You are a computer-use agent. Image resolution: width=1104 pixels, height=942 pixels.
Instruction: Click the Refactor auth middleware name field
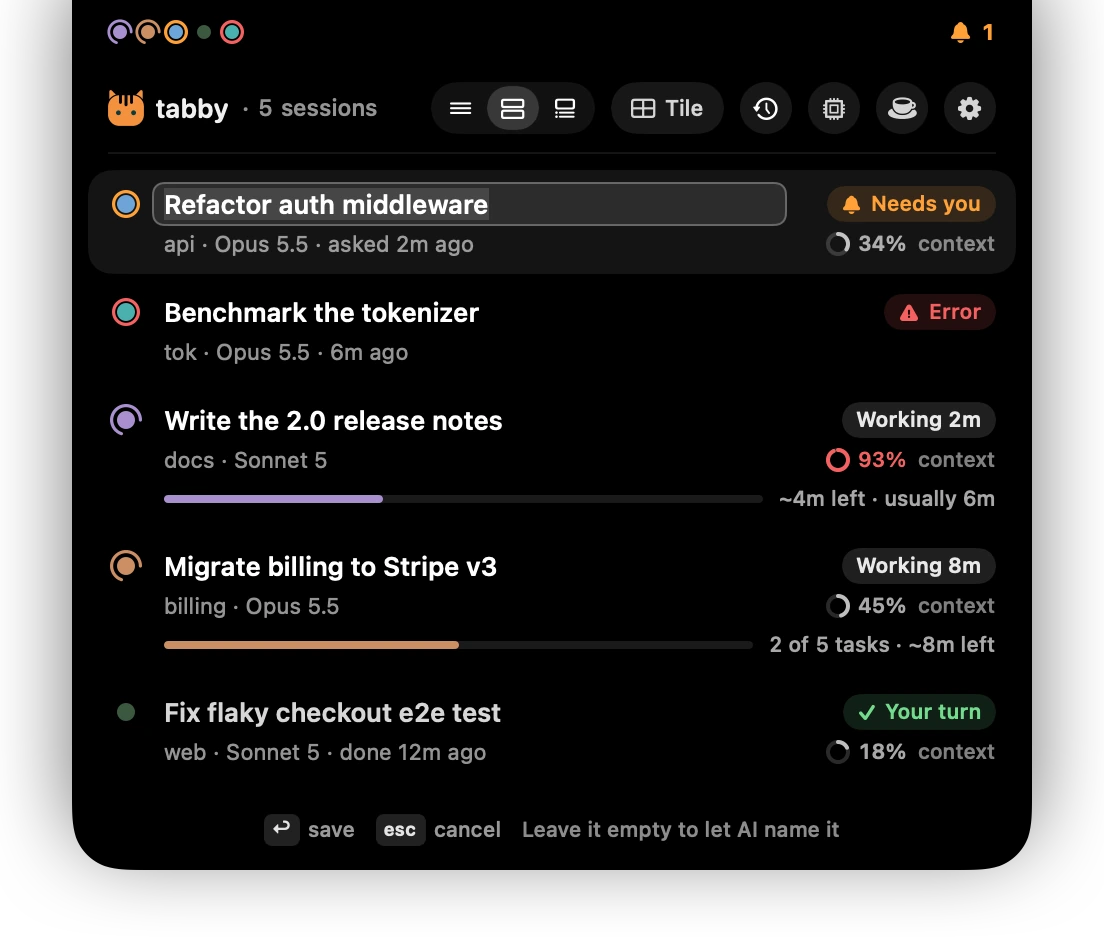469,204
